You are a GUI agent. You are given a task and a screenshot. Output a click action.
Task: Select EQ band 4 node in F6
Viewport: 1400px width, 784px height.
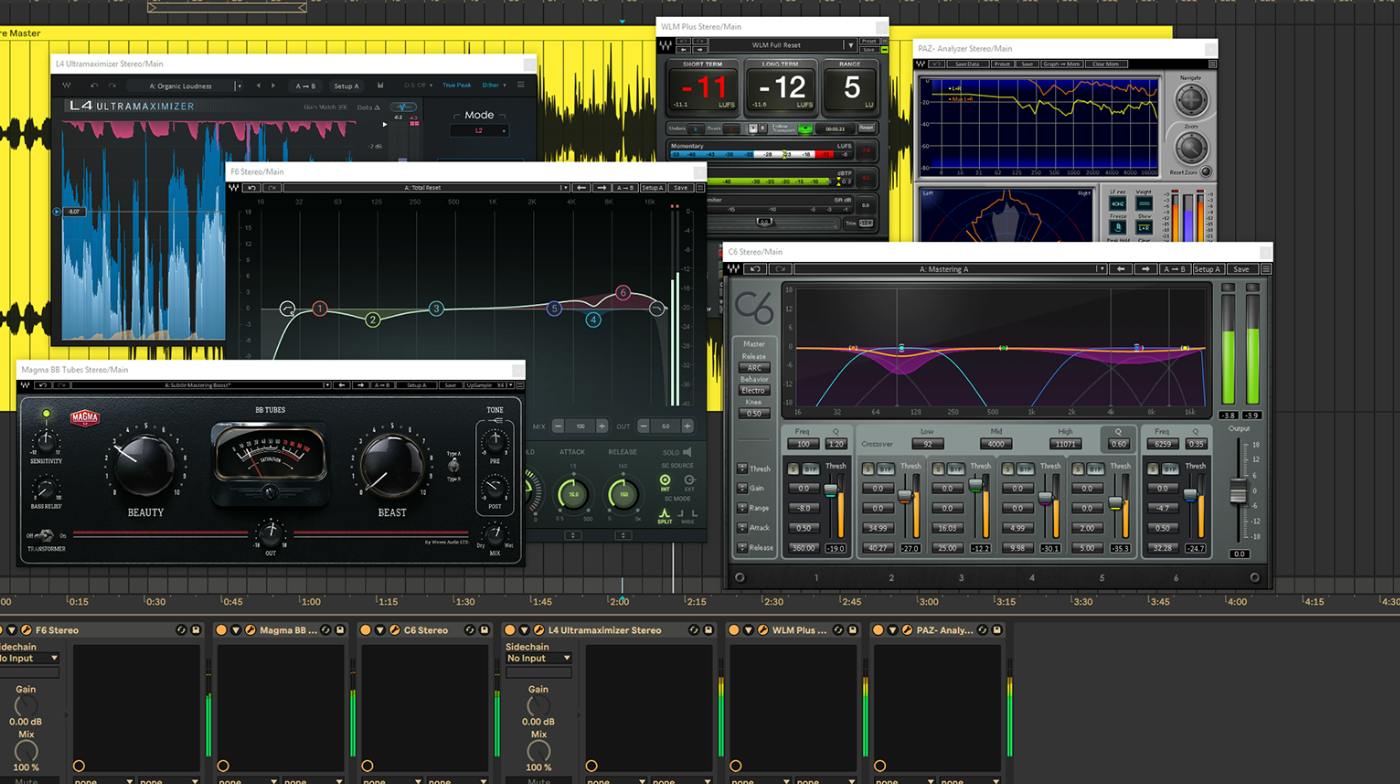[593, 320]
